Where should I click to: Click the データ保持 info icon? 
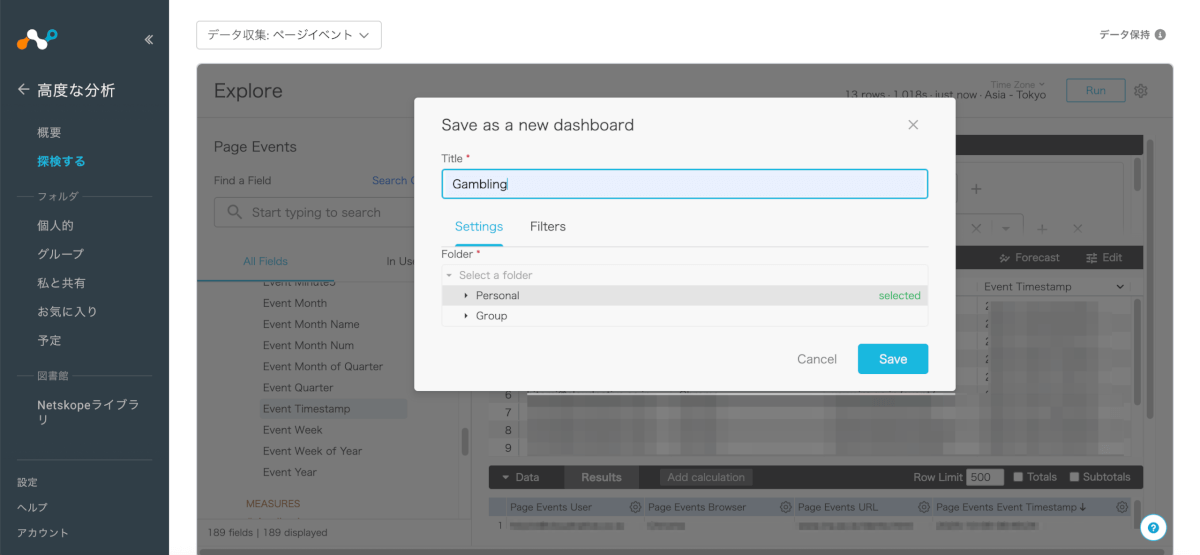click(x=1160, y=35)
